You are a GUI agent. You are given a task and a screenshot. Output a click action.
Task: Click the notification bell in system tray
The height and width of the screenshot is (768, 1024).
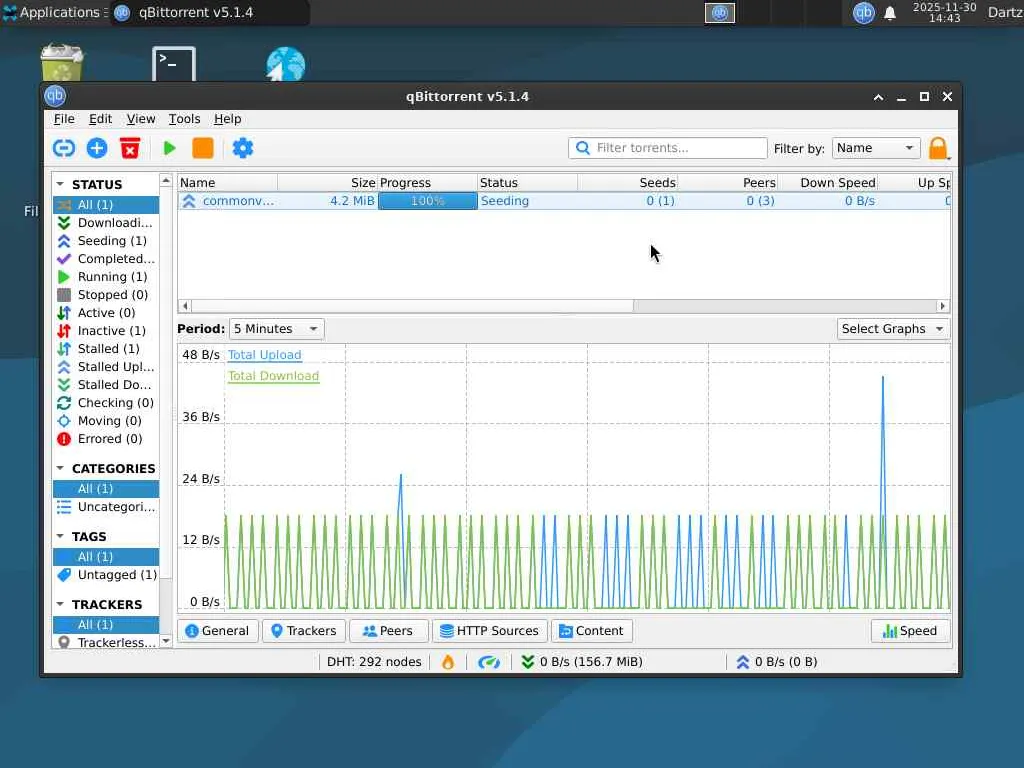889,13
